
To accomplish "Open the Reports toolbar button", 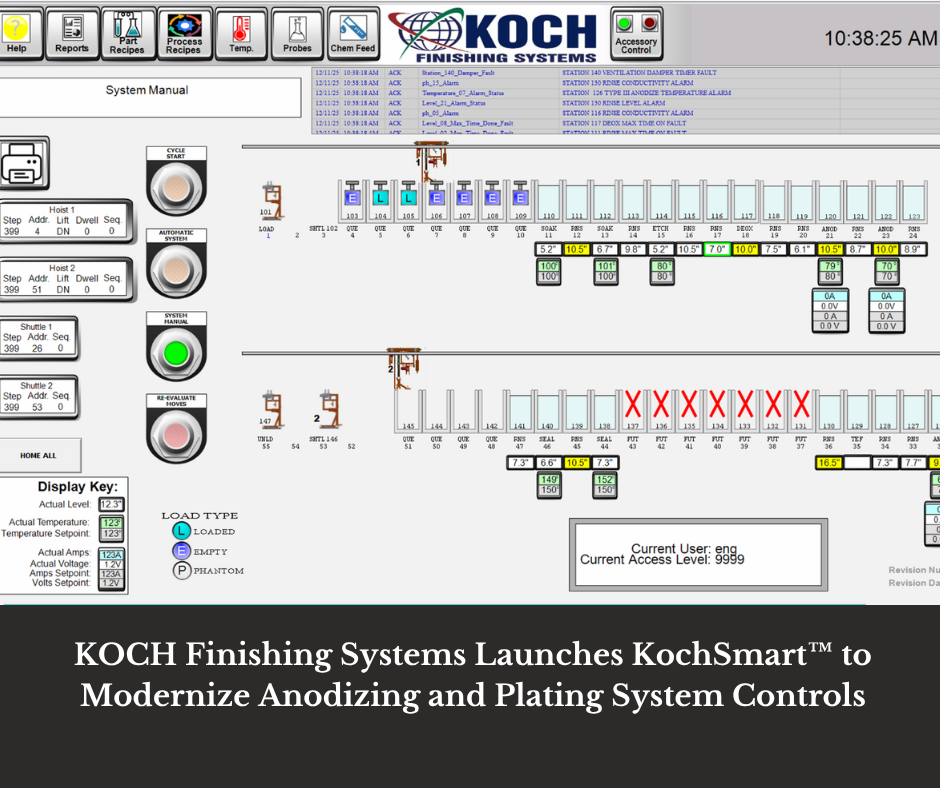I will tap(72, 34).
